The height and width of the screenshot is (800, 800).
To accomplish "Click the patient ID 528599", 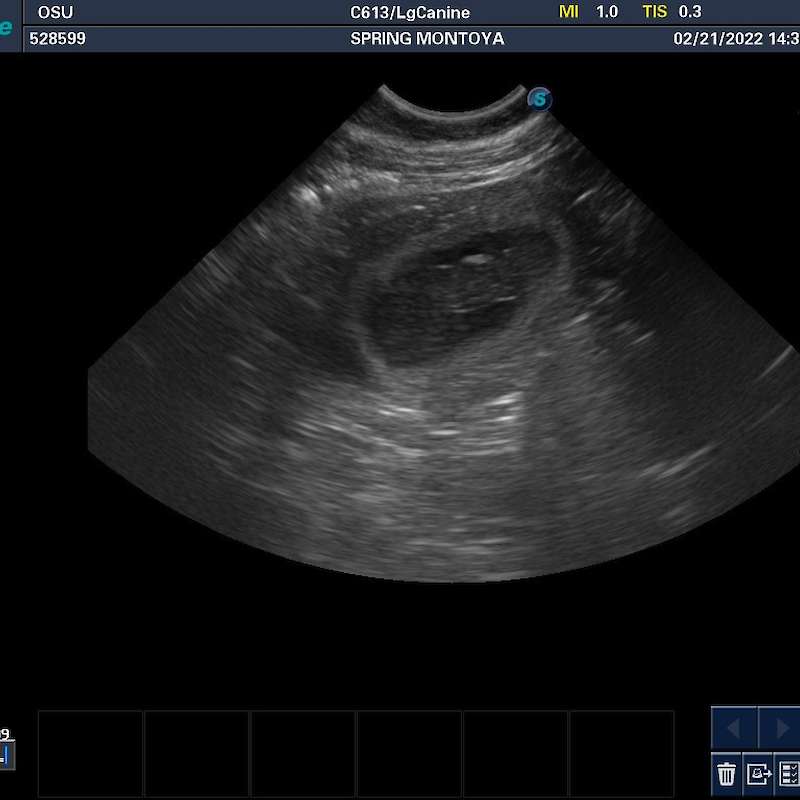I will [58, 39].
